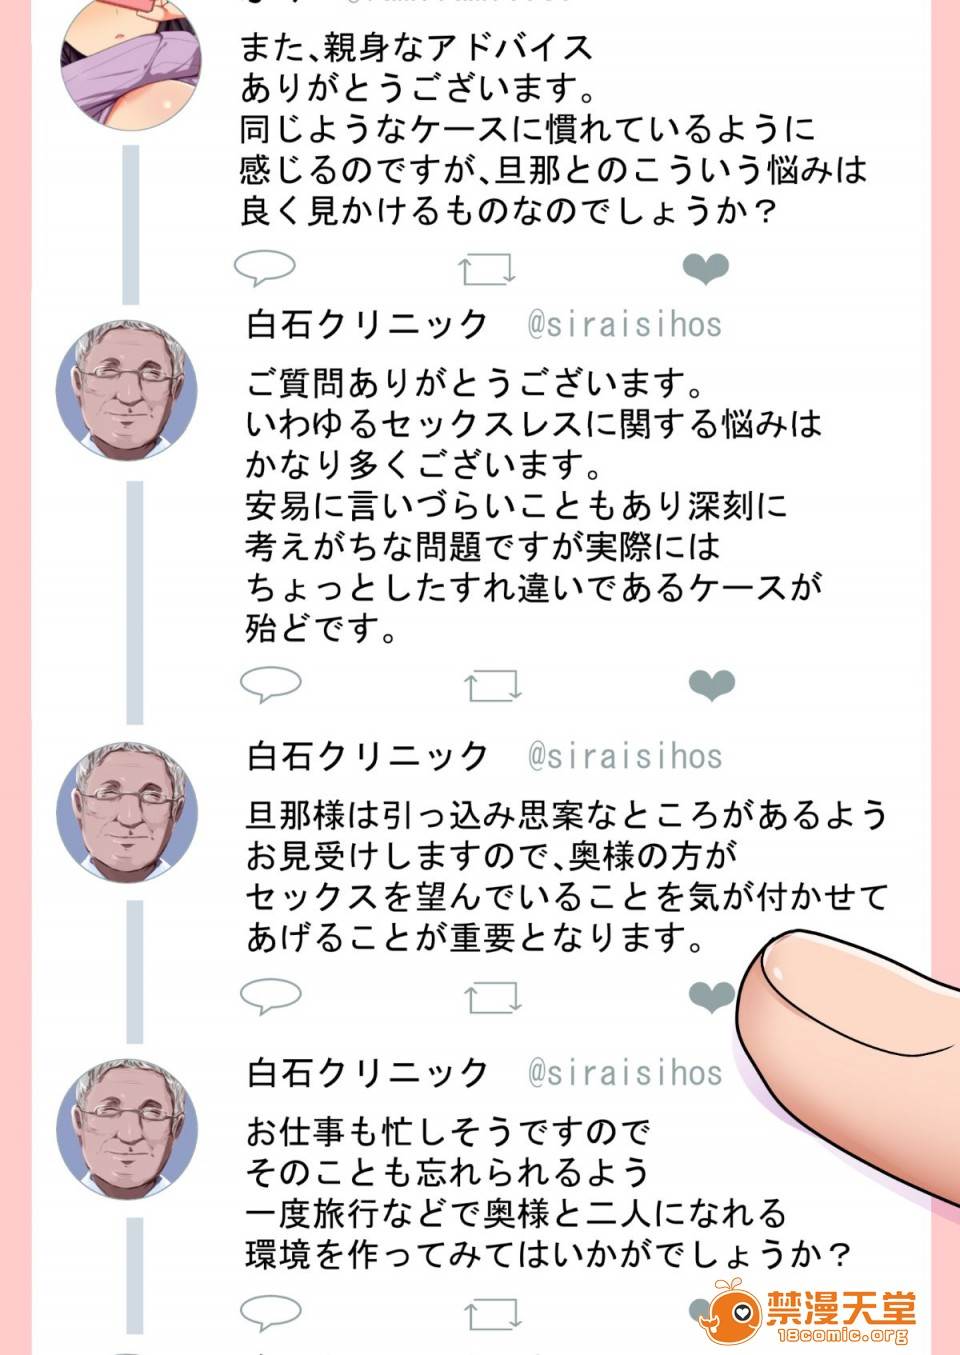This screenshot has width=960, height=1355.
Task: Click retweet icon under the top user's tweet
Action: 487,268
